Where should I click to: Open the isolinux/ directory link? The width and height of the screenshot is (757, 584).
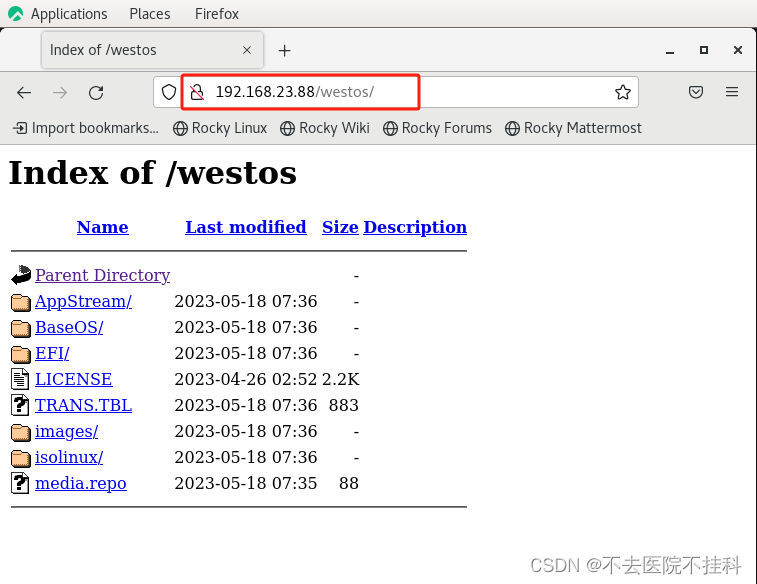pos(69,457)
